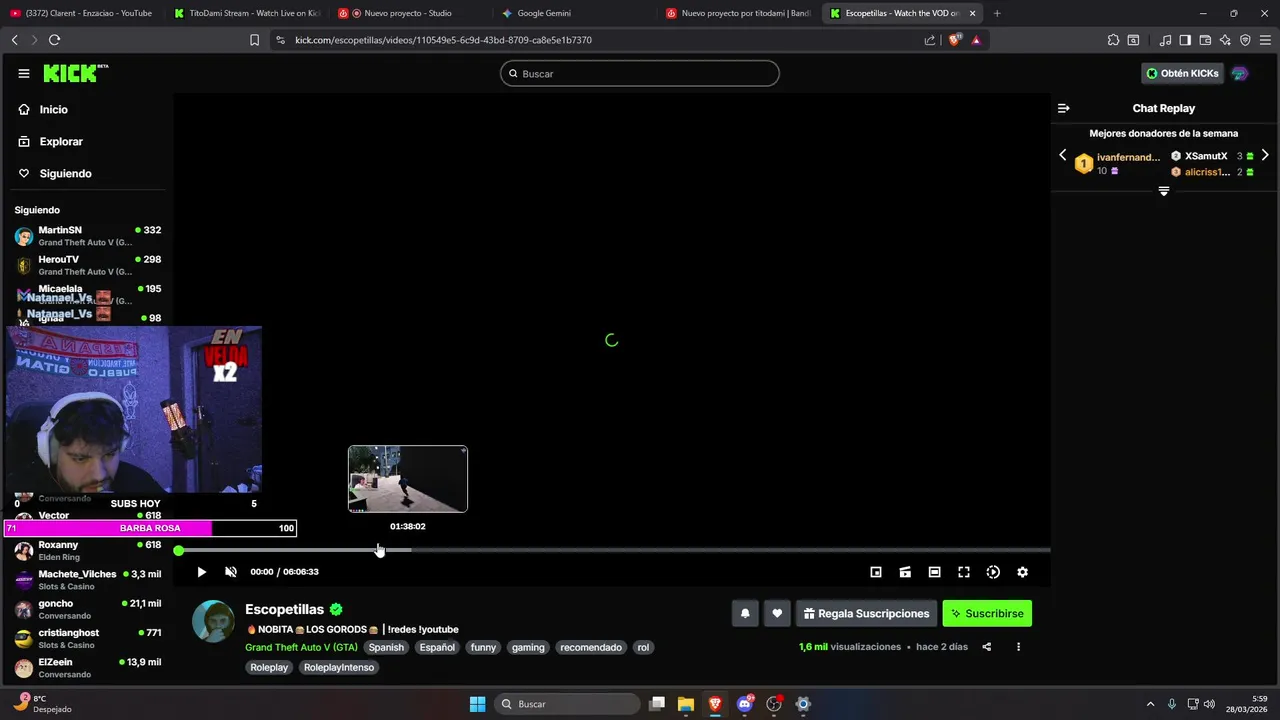1280x720 pixels.
Task: Open a new browser tab
Action: 997,13
